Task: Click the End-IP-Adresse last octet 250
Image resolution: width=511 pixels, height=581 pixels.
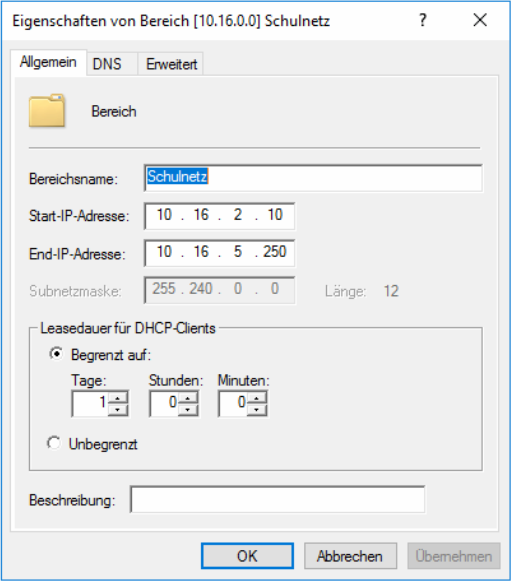Action: tap(275, 252)
